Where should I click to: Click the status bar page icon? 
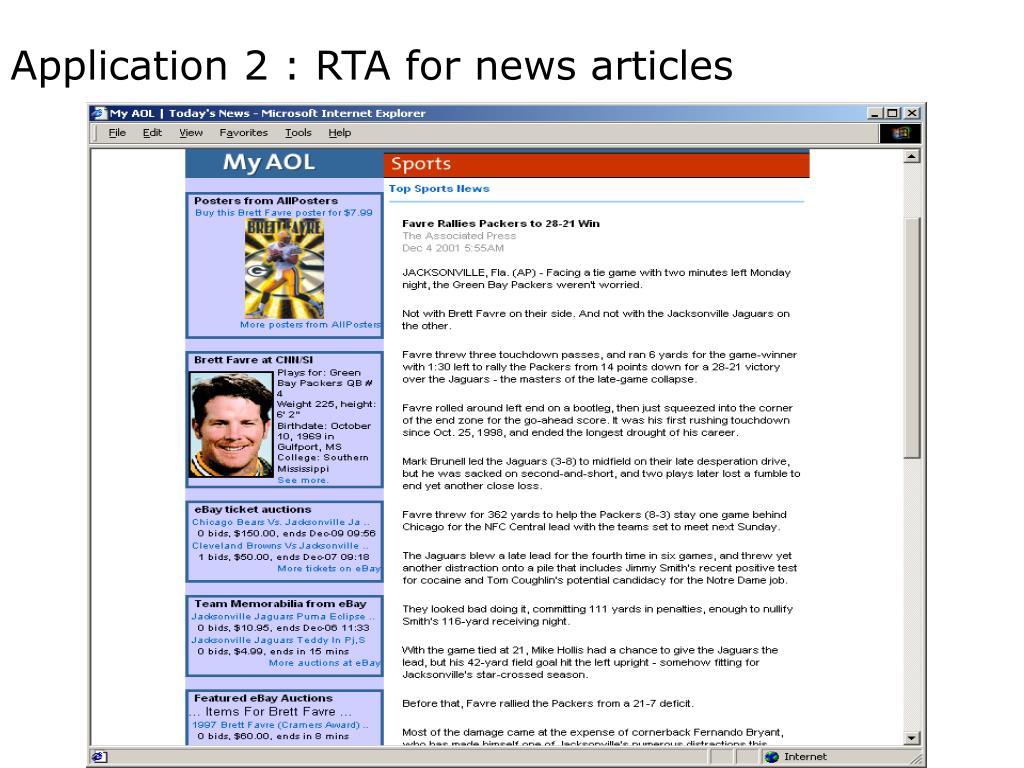(99, 757)
